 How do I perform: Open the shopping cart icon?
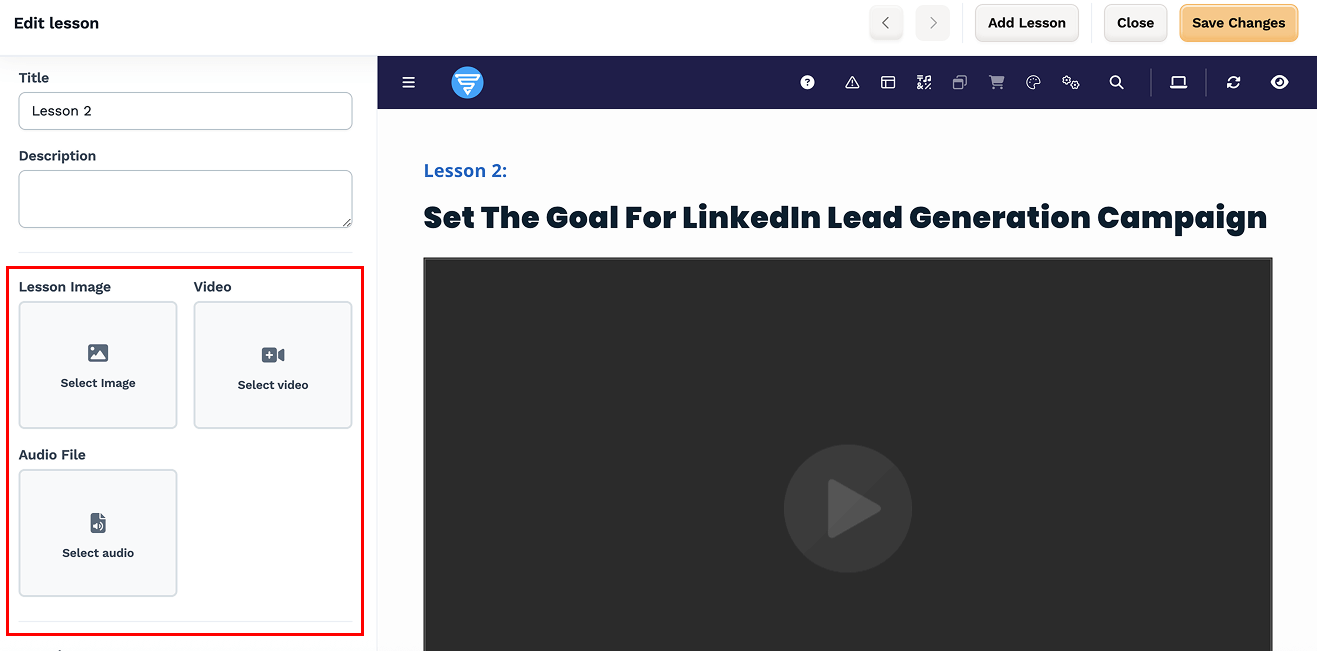coord(996,82)
